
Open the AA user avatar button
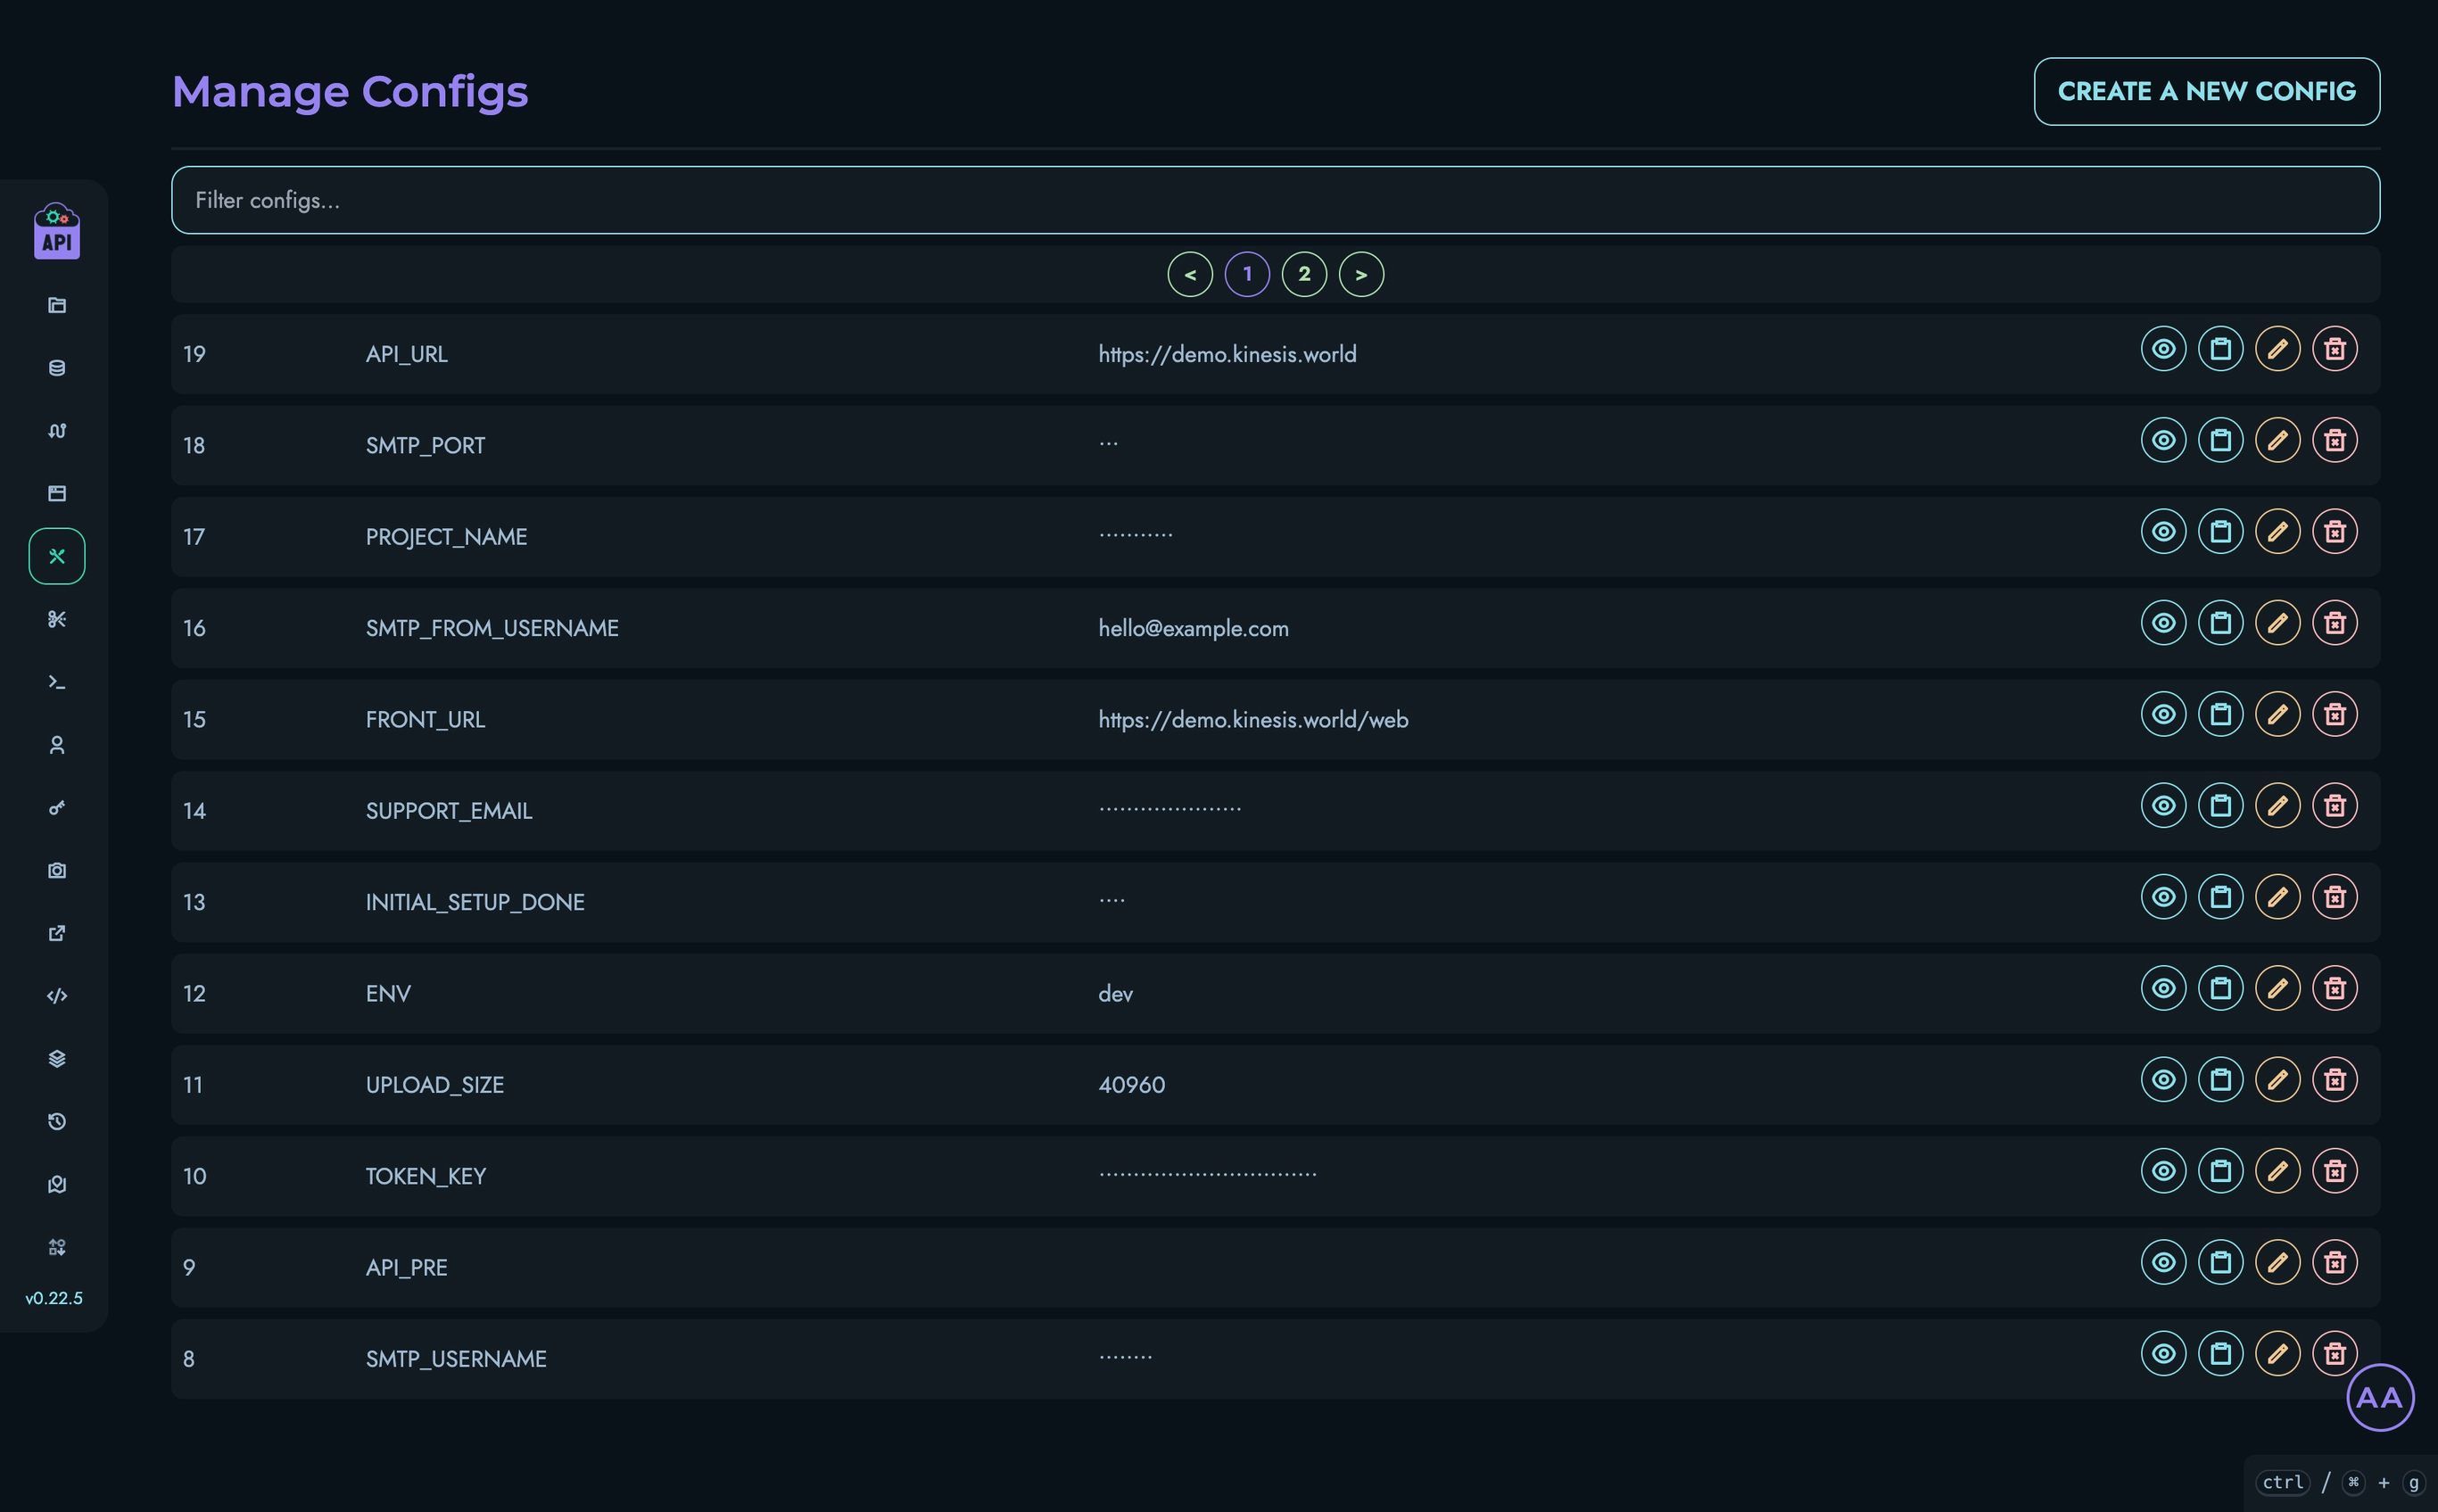pos(2380,1397)
